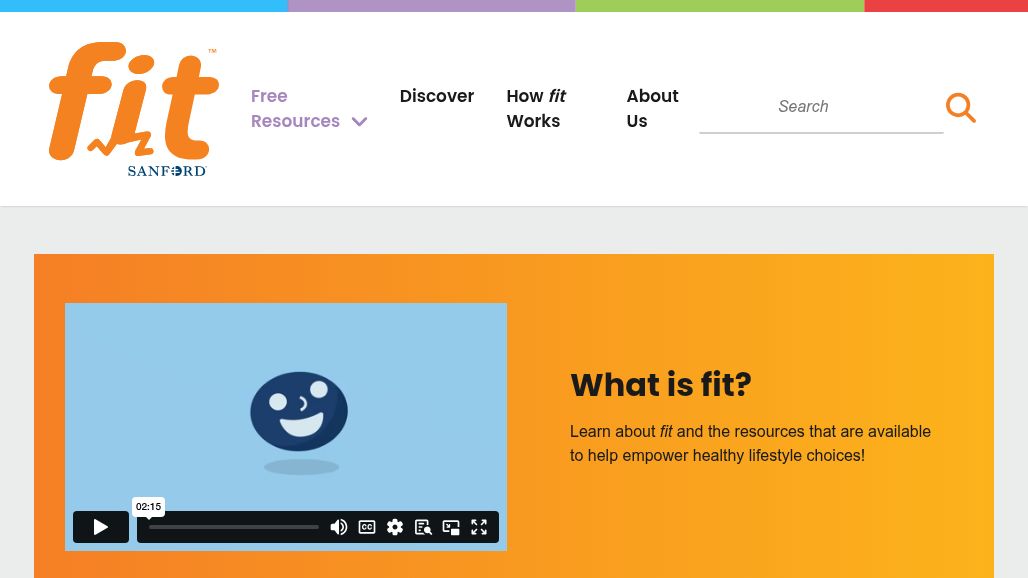Image resolution: width=1028 pixels, height=578 pixels.
Task: Open the Discover menu item
Action: point(436,96)
